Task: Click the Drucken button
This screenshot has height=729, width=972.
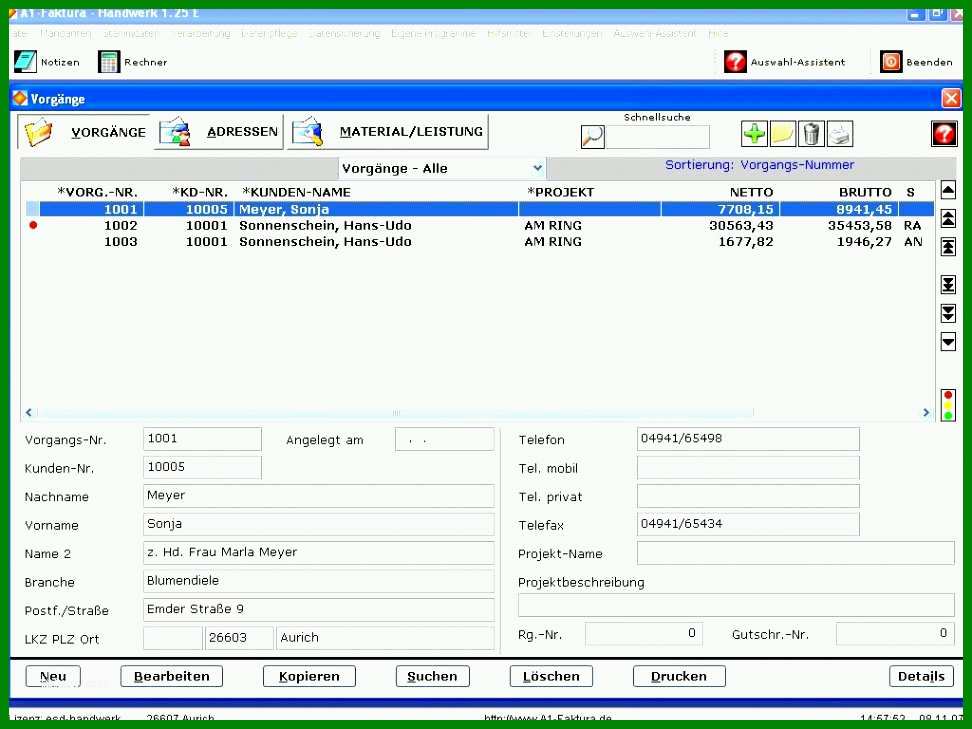Action: coord(679,676)
